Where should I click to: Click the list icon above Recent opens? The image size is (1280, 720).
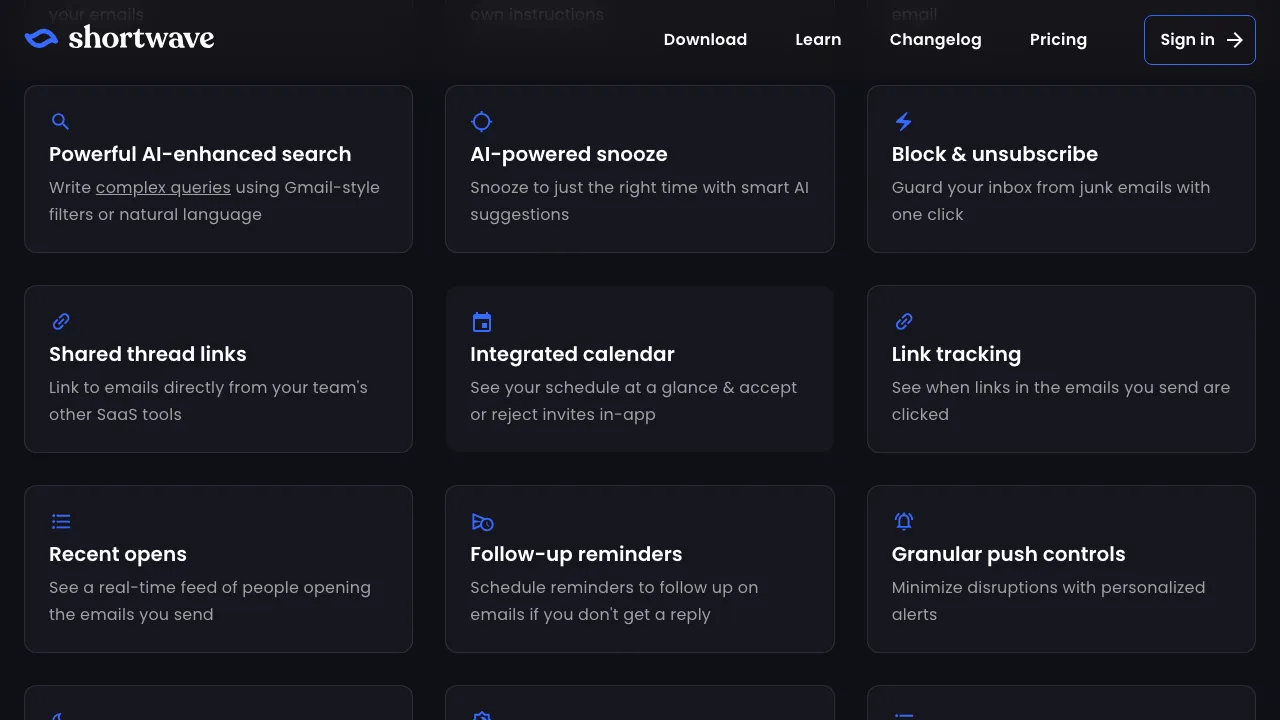[61, 522]
